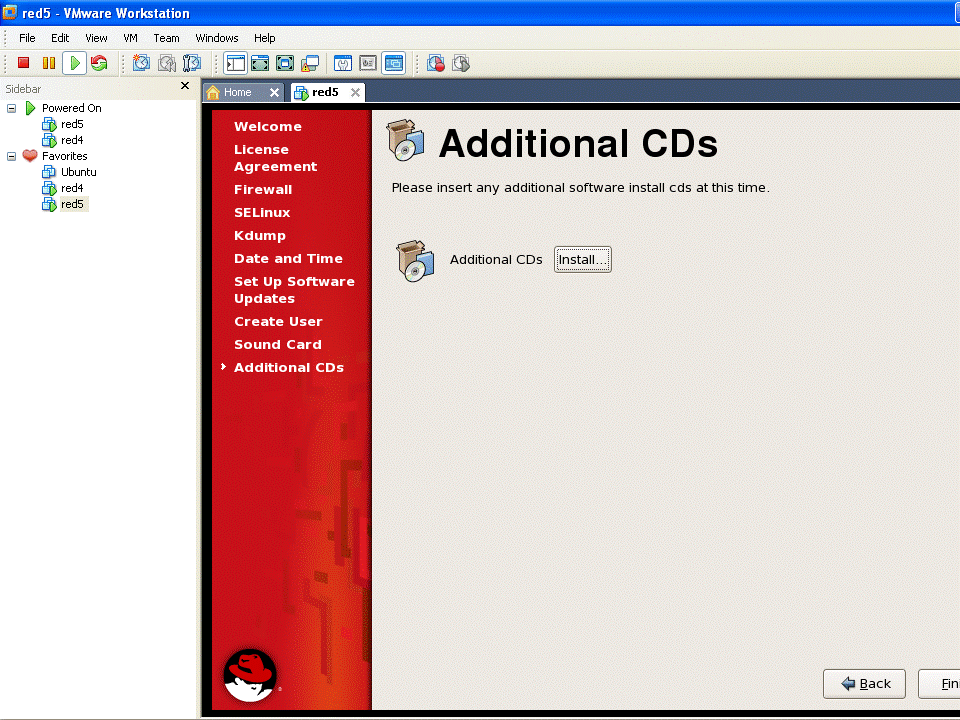Open the View menu
Image resolution: width=960 pixels, height=720 pixels.
click(96, 38)
